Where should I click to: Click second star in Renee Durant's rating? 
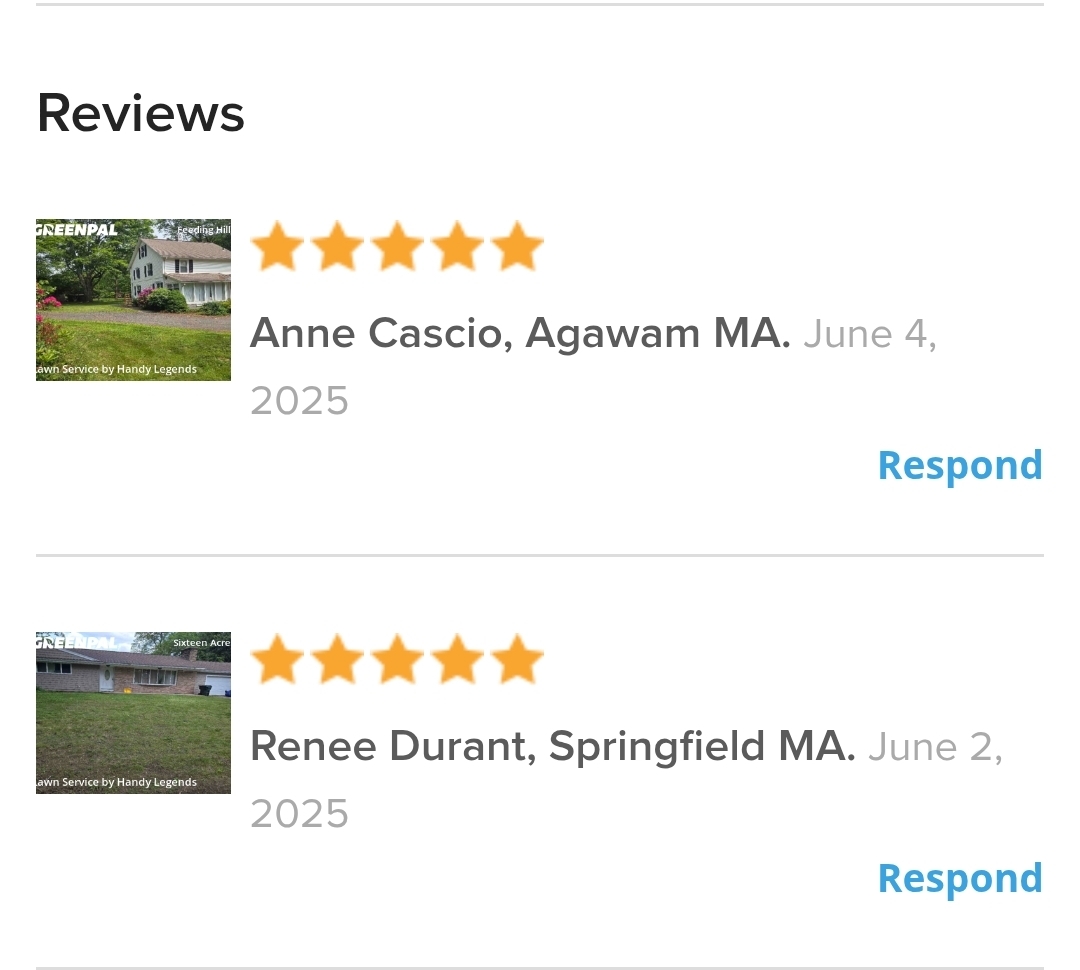coord(337,661)
